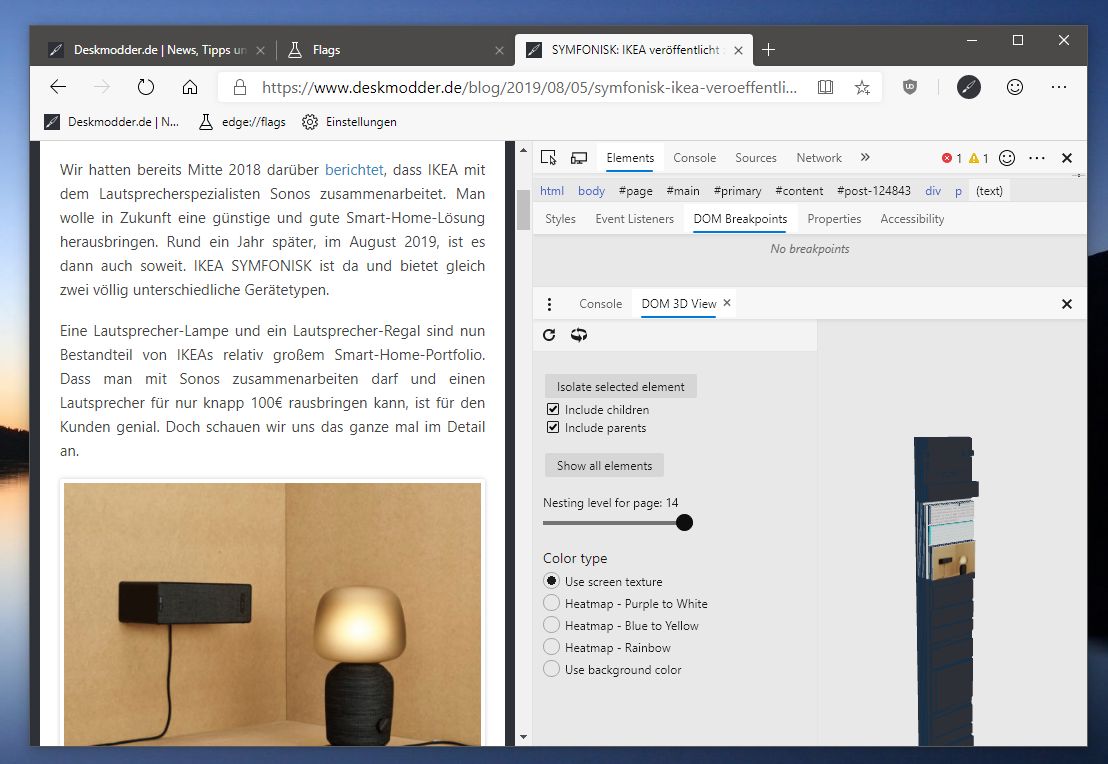Open the Sources tab
This screenshot has width=1108, height=764.
[x=755, y=158]
